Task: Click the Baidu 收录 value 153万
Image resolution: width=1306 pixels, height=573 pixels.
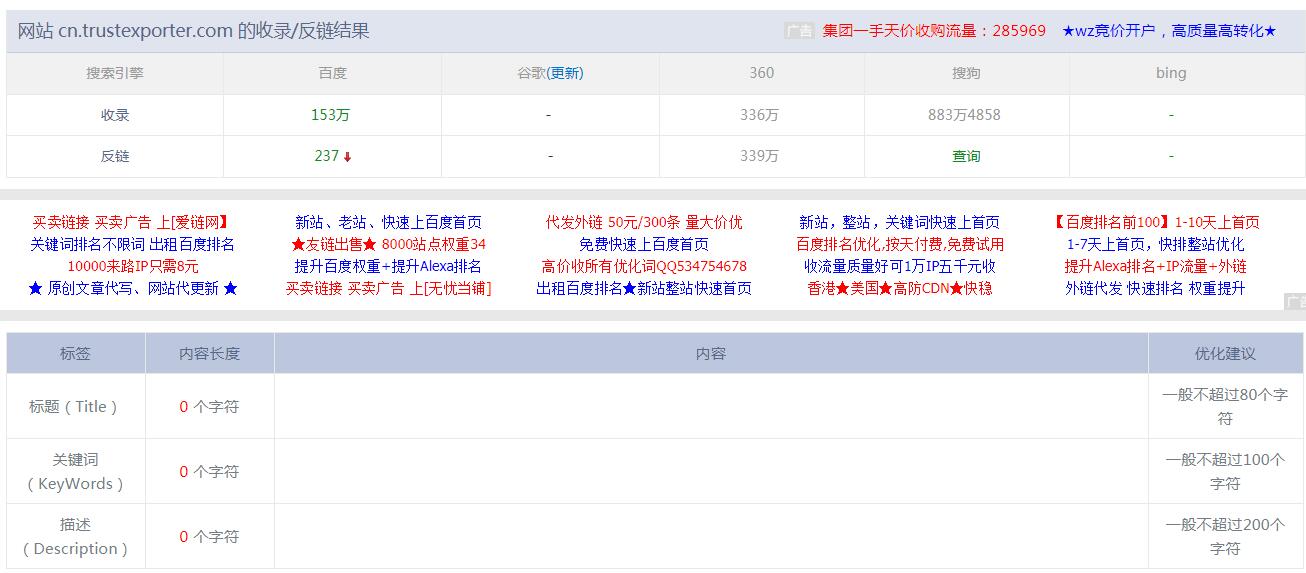Action: coord(331,115)
